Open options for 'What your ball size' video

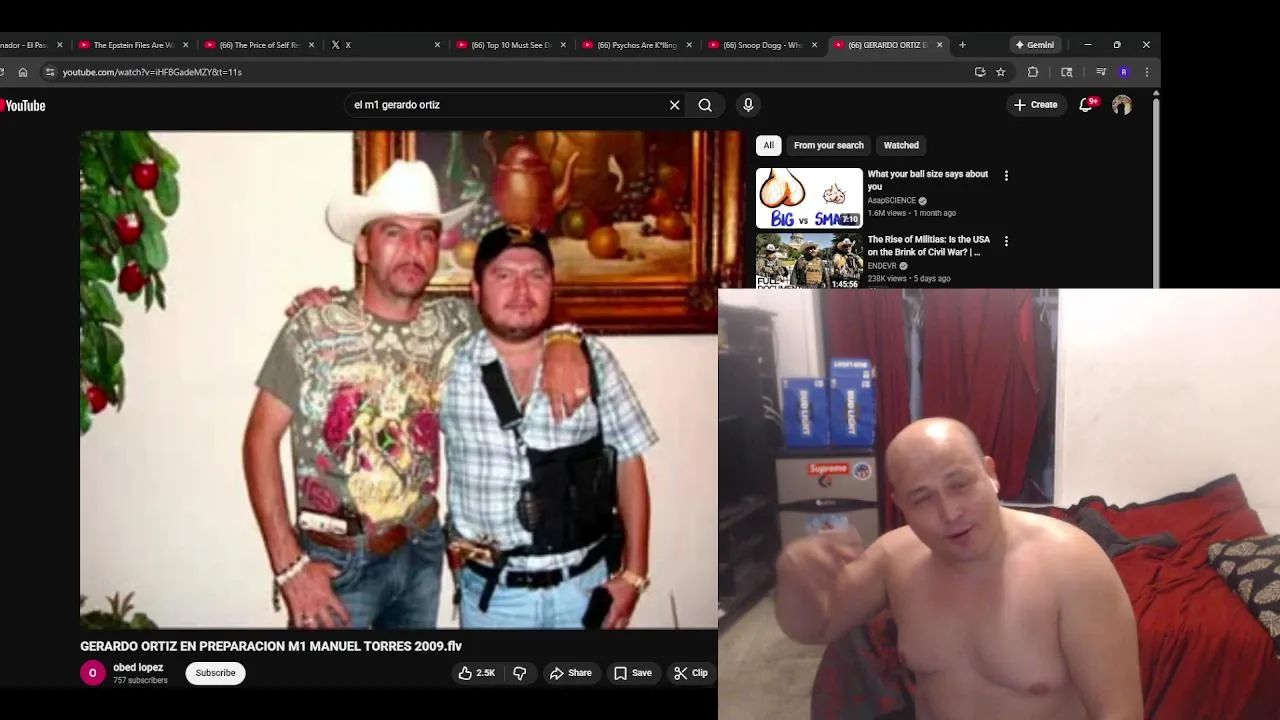point(1006,175)
